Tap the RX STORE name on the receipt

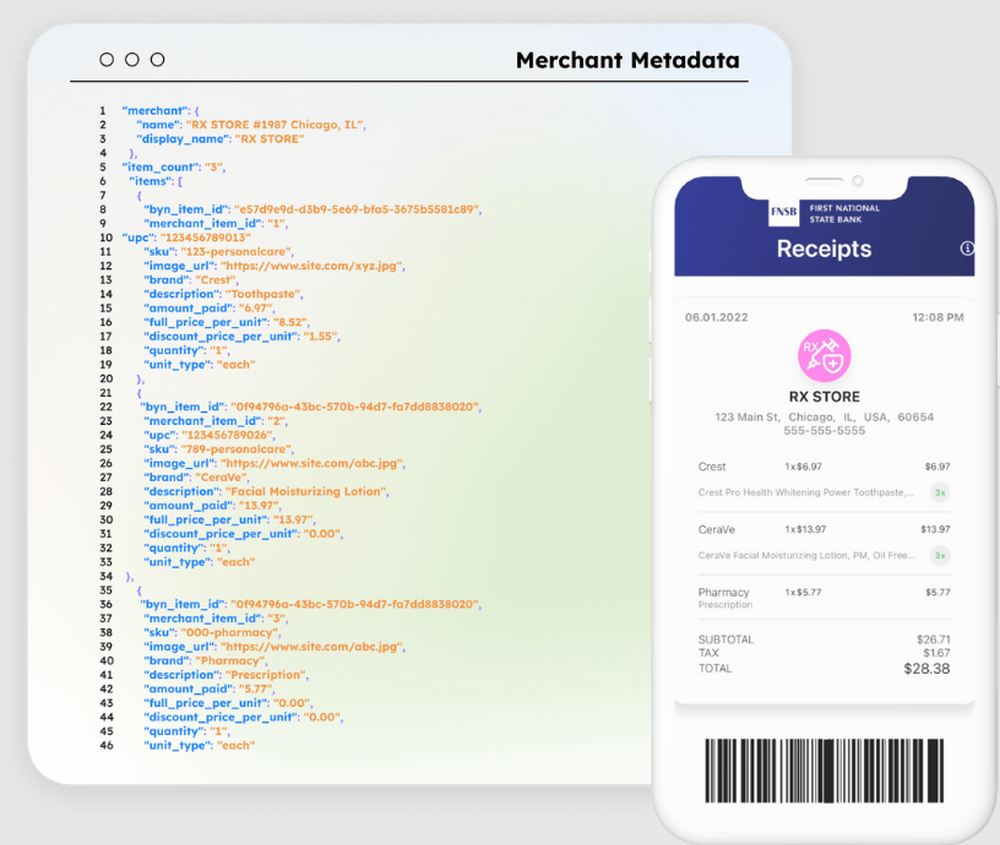(824, 397)
